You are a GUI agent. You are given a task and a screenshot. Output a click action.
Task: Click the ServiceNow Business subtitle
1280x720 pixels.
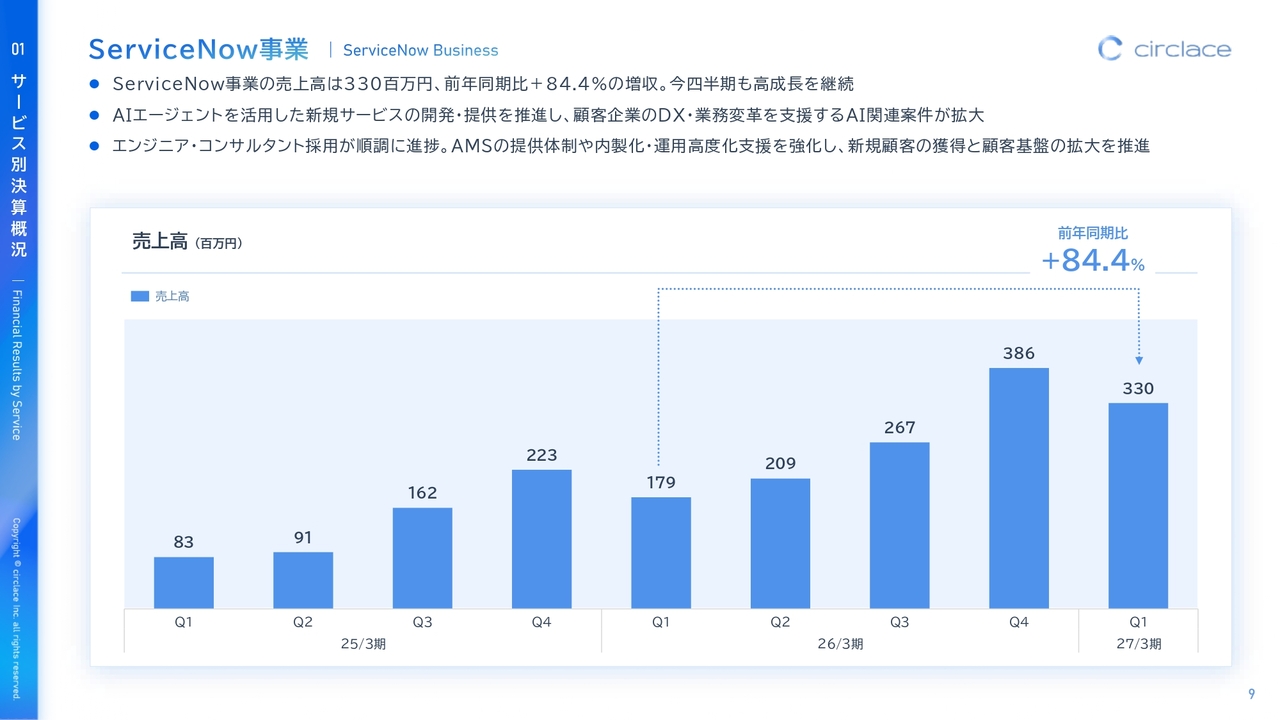(420, 50)
